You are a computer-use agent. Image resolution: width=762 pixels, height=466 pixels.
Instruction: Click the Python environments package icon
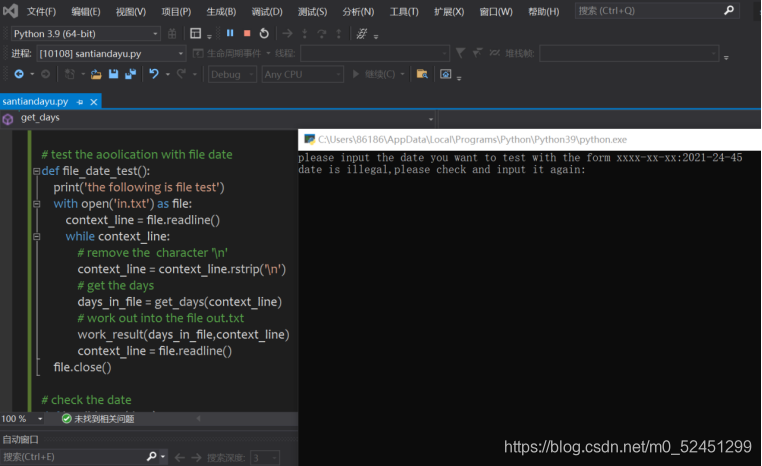(172, 34)
